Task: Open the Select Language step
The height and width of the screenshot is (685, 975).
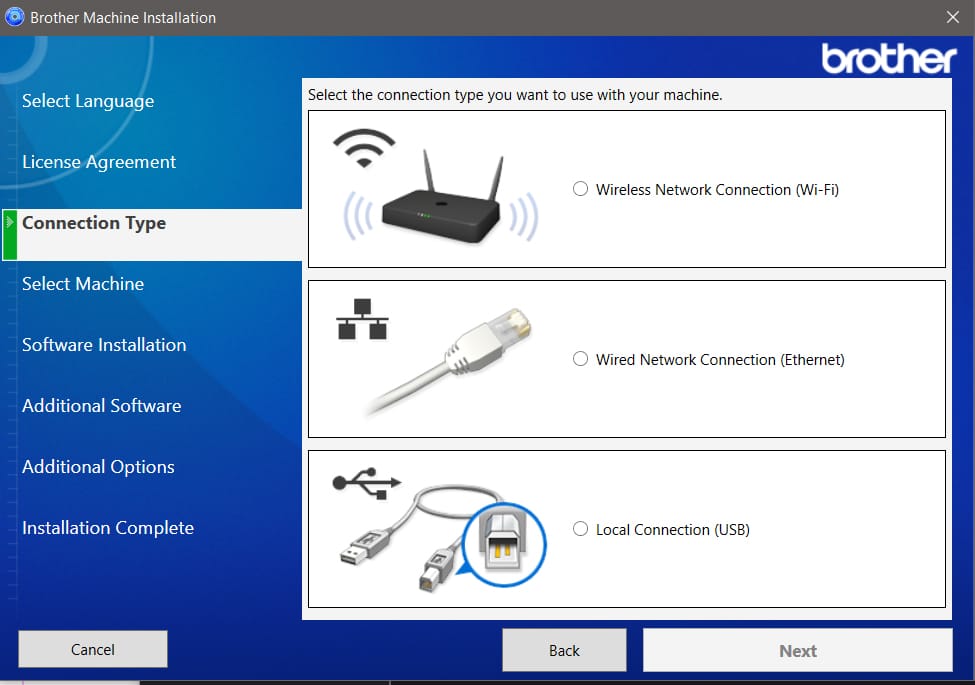Action: pyautogui.click(x=88, y=101)
